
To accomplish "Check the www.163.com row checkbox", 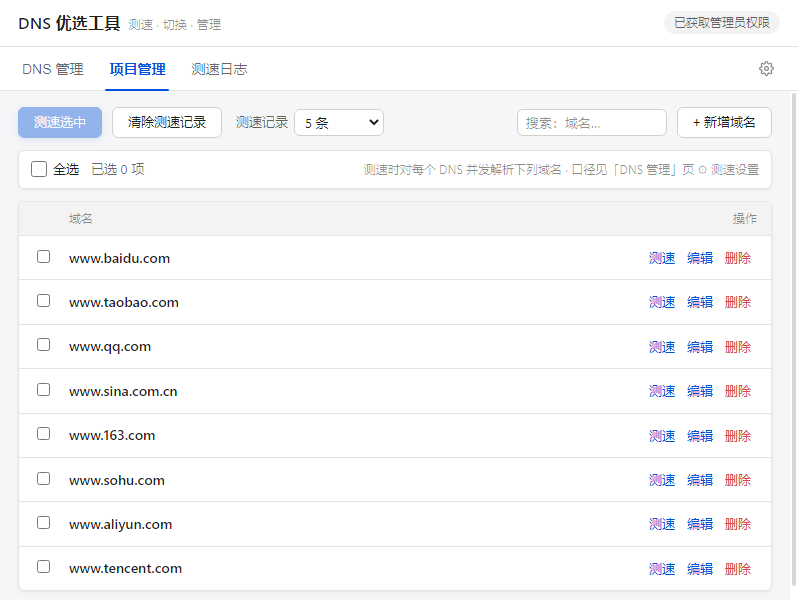I will click(x=44, y=434).
